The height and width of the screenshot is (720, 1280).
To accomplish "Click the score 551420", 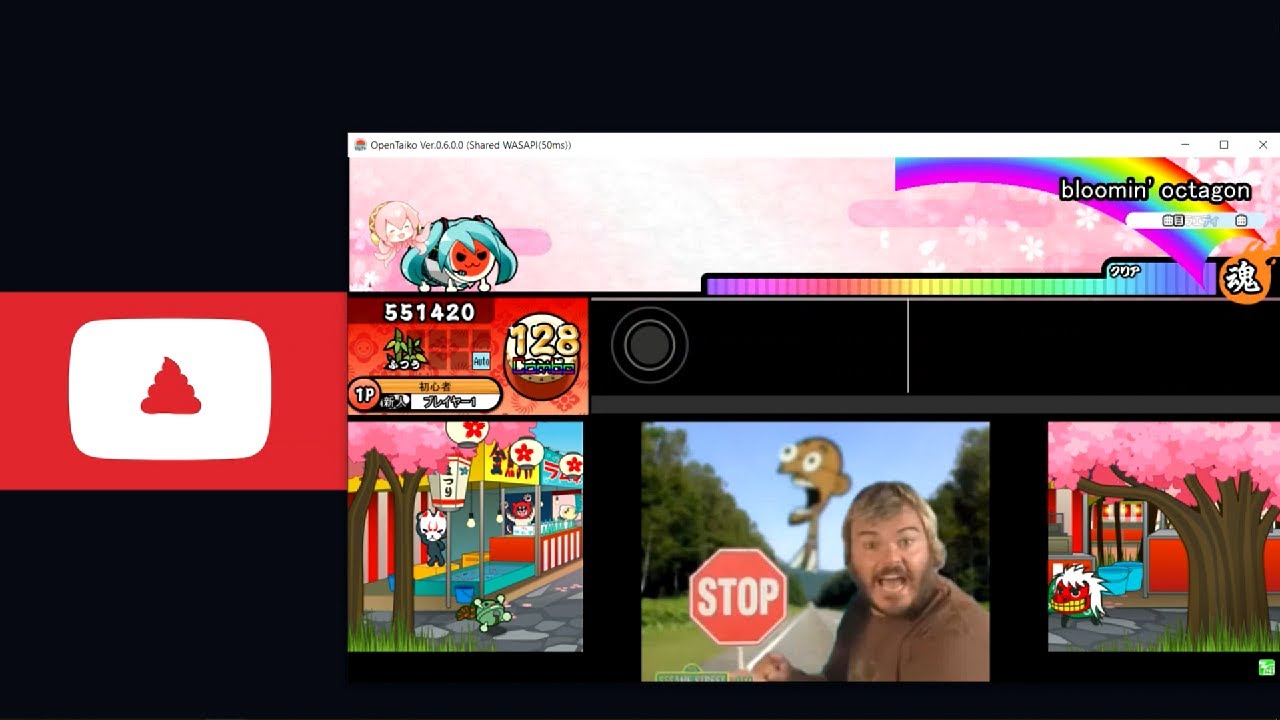I will tap(429, 312).
